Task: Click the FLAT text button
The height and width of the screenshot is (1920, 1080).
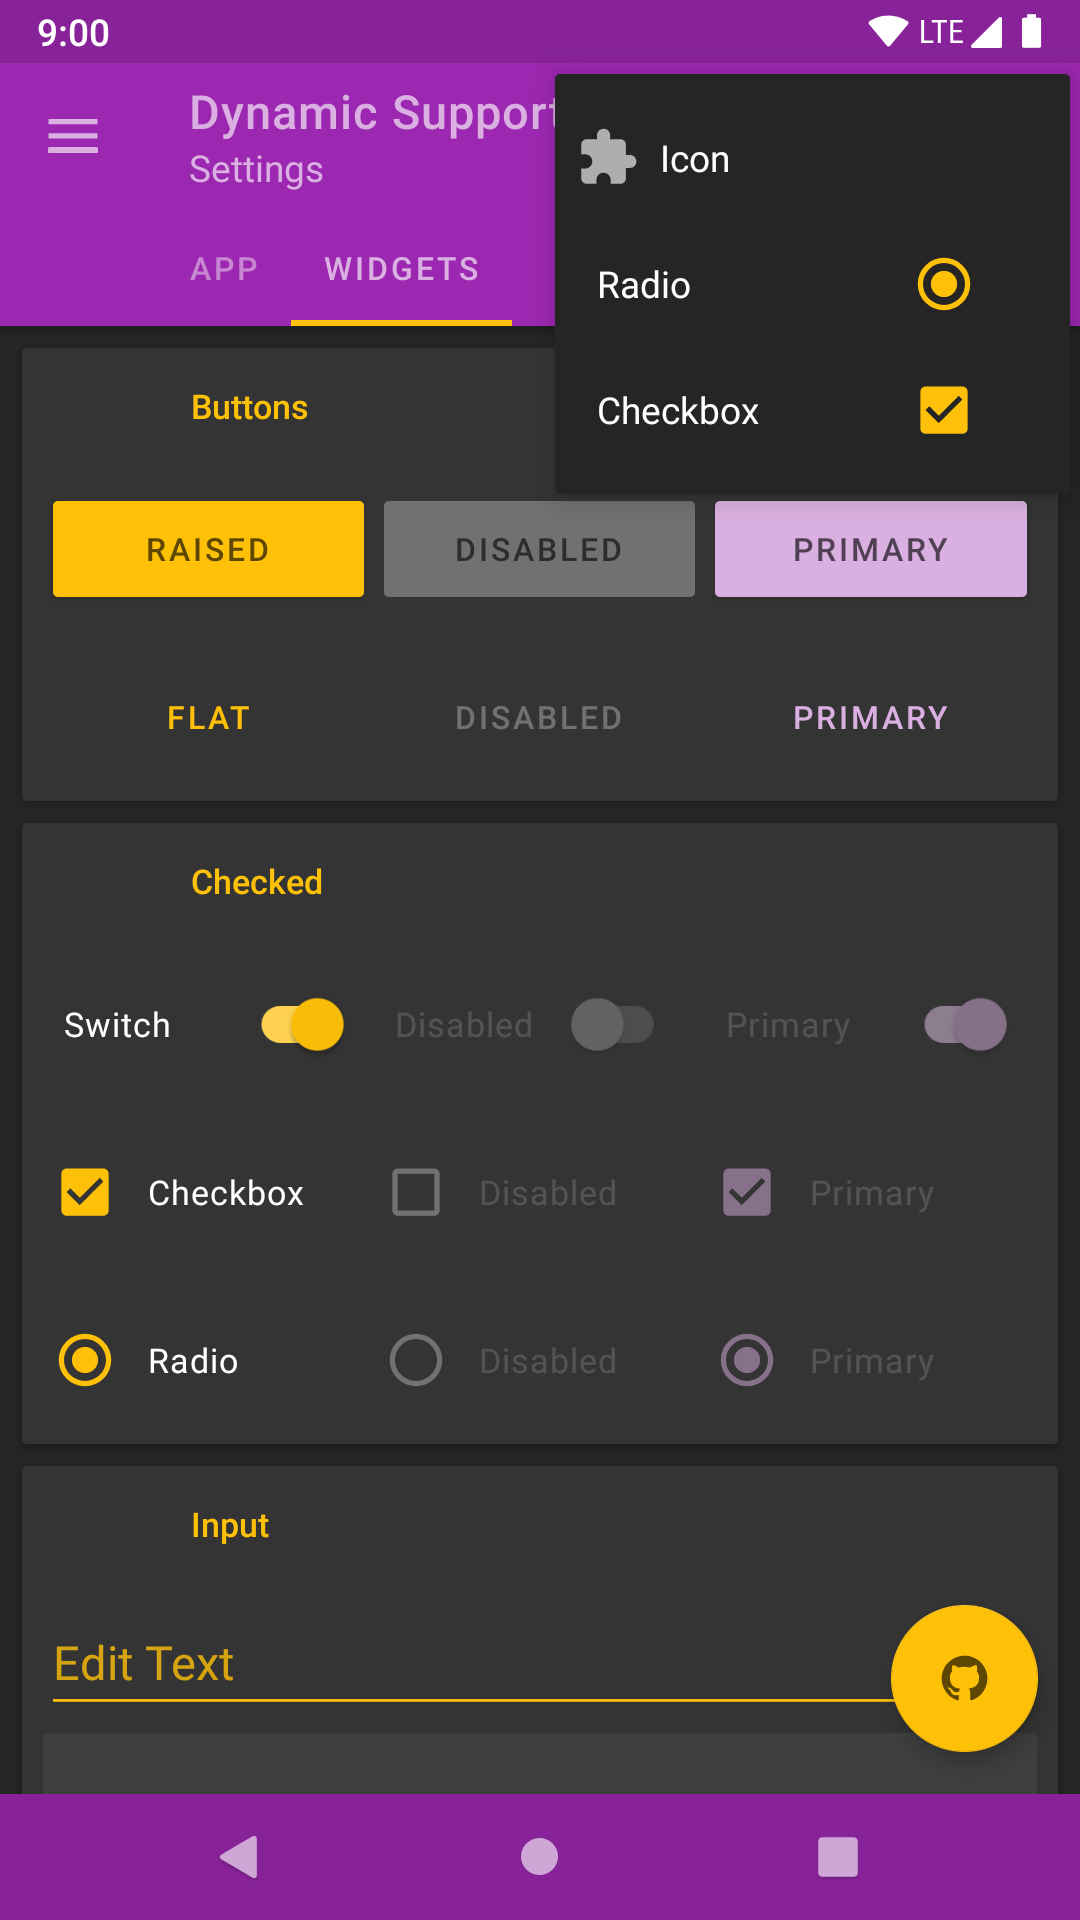Action: (207, 717)
